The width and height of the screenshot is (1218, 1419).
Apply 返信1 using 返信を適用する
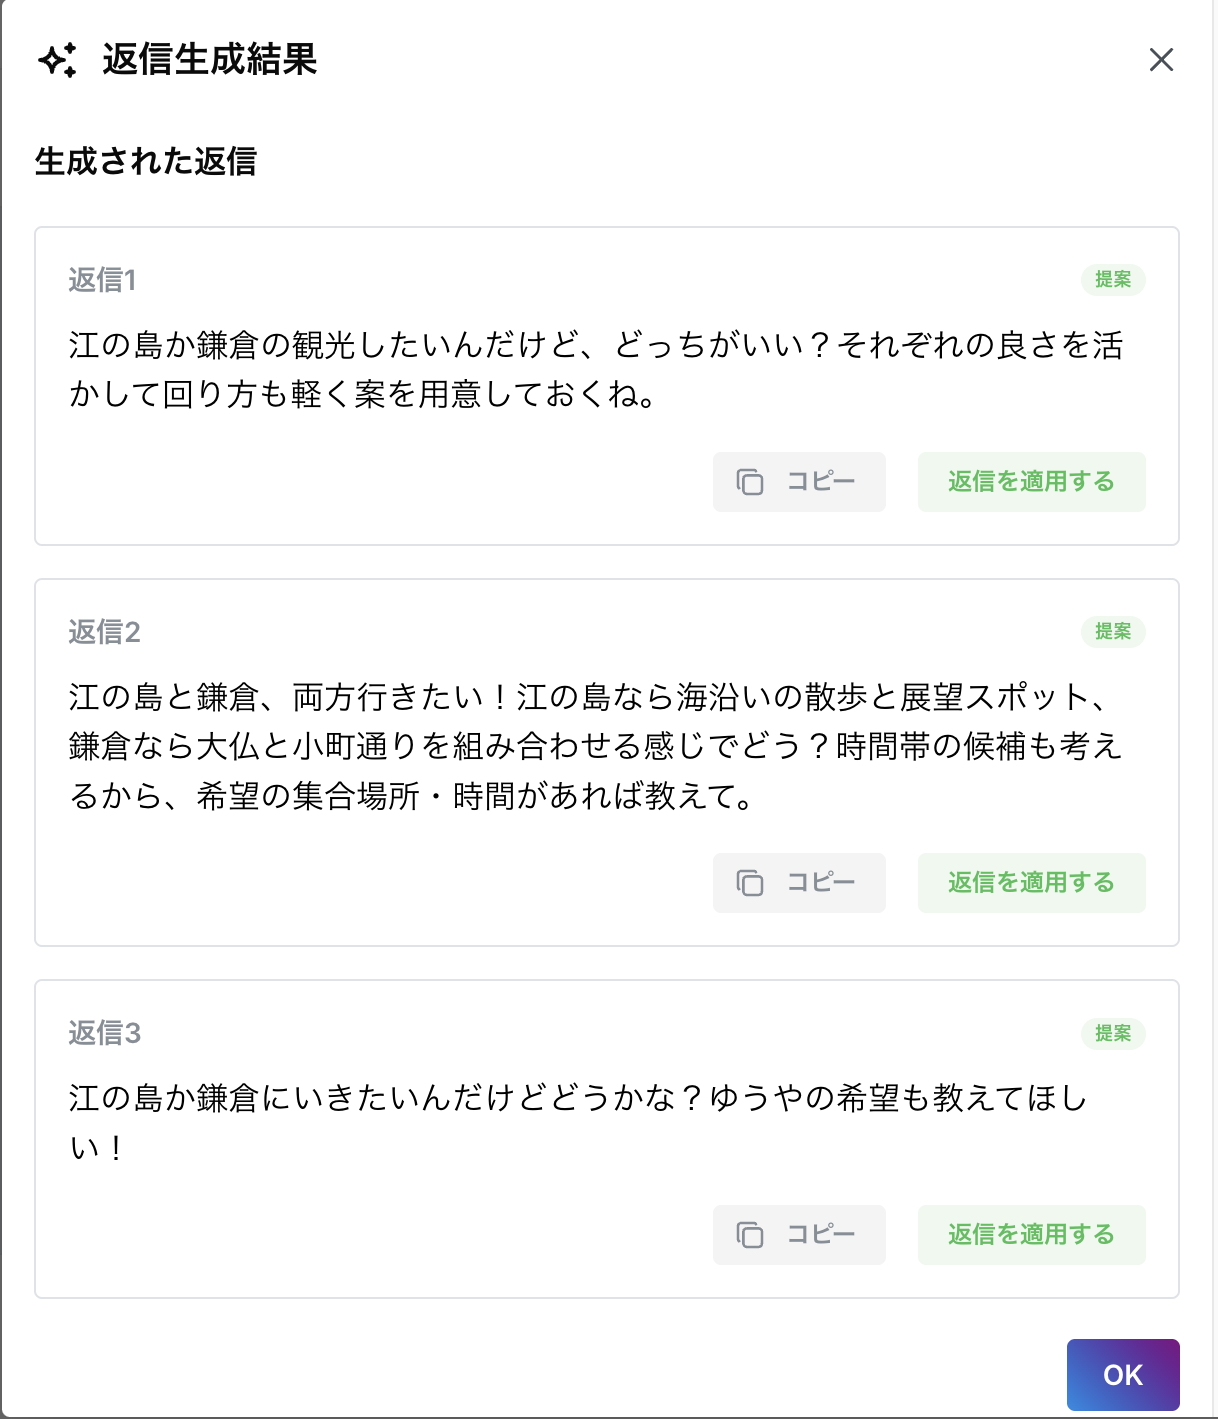1031,482
